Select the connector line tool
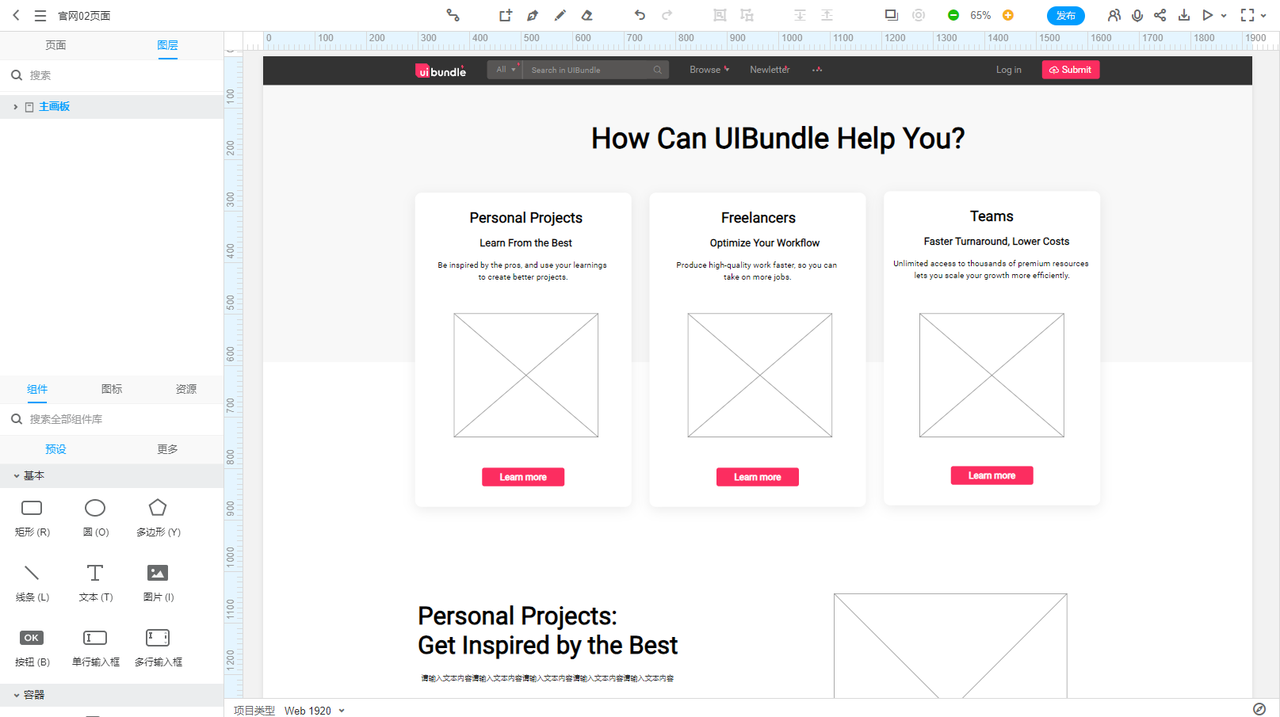This screenshot has height=717, width=1280. point(453,15)
